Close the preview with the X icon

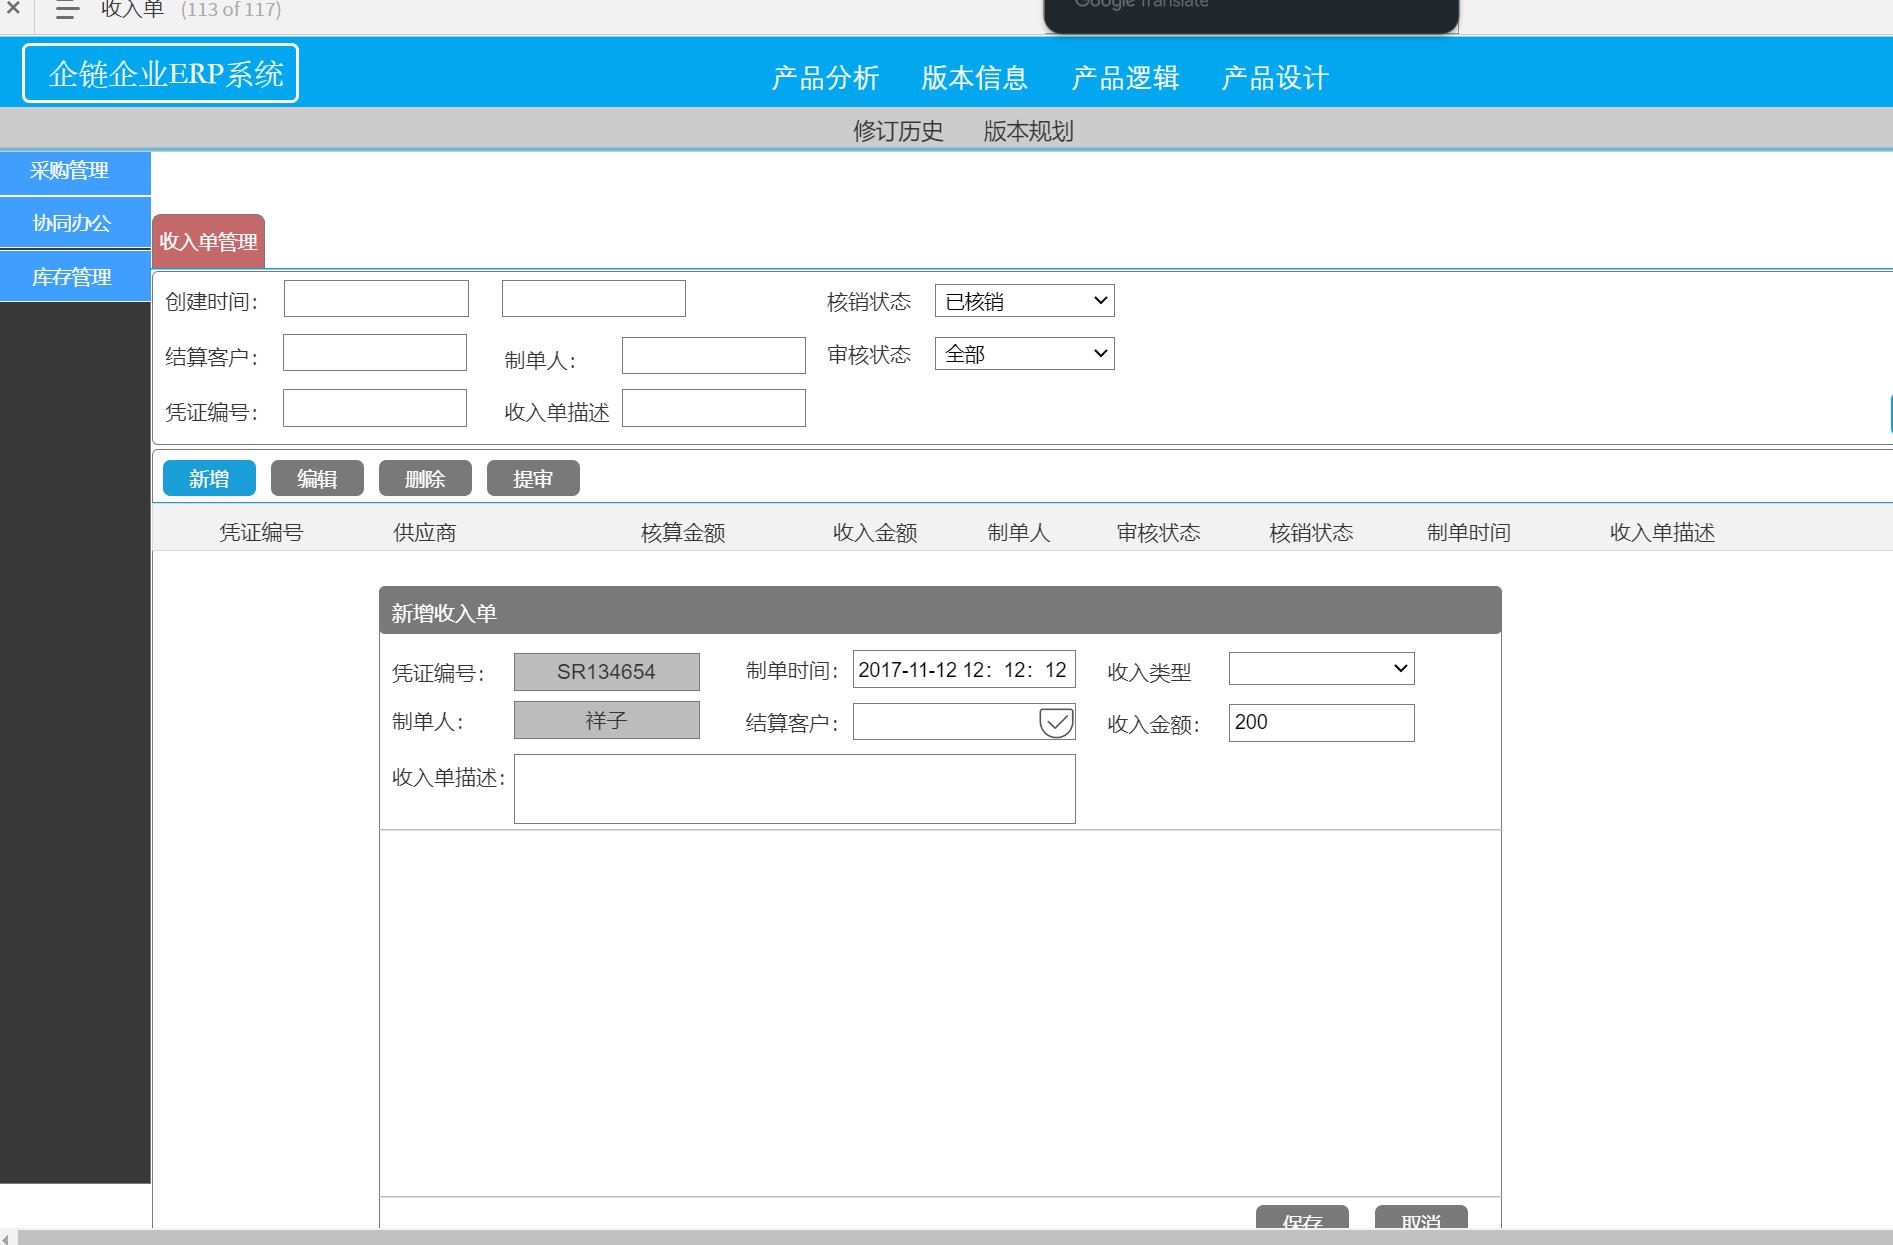pos(13,9)
